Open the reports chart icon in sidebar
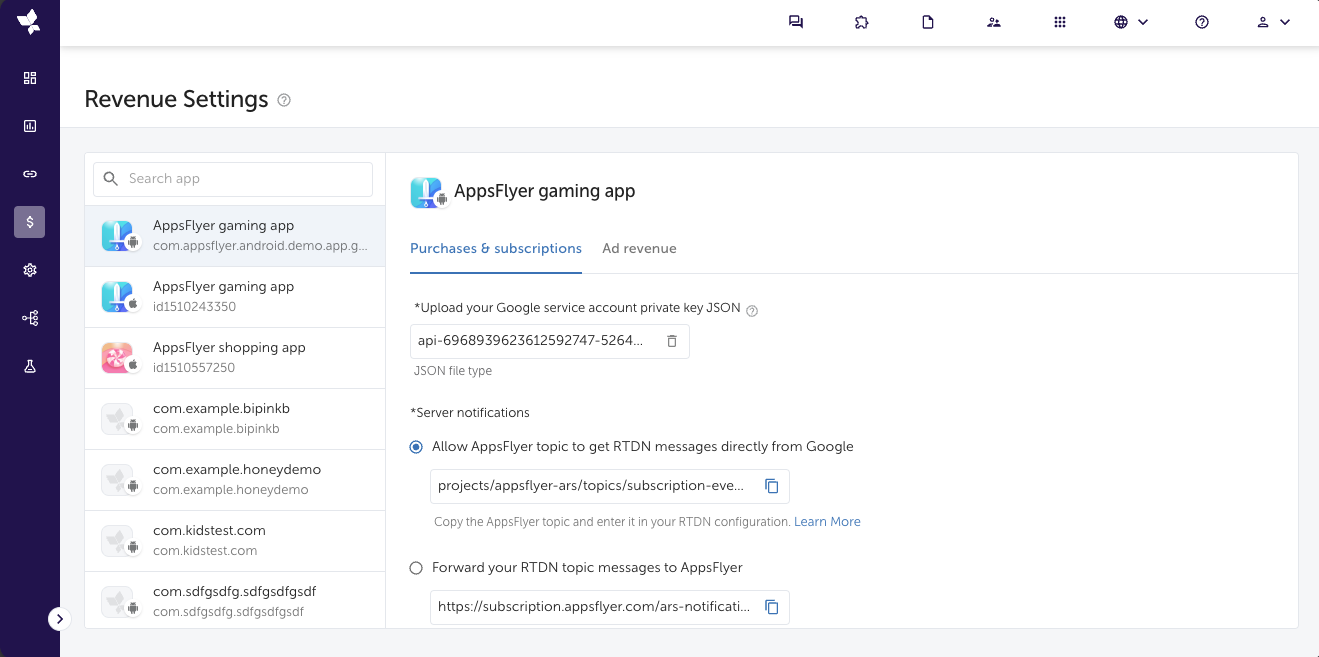This screenshot has width=1319, height=657. pos(30,126)
